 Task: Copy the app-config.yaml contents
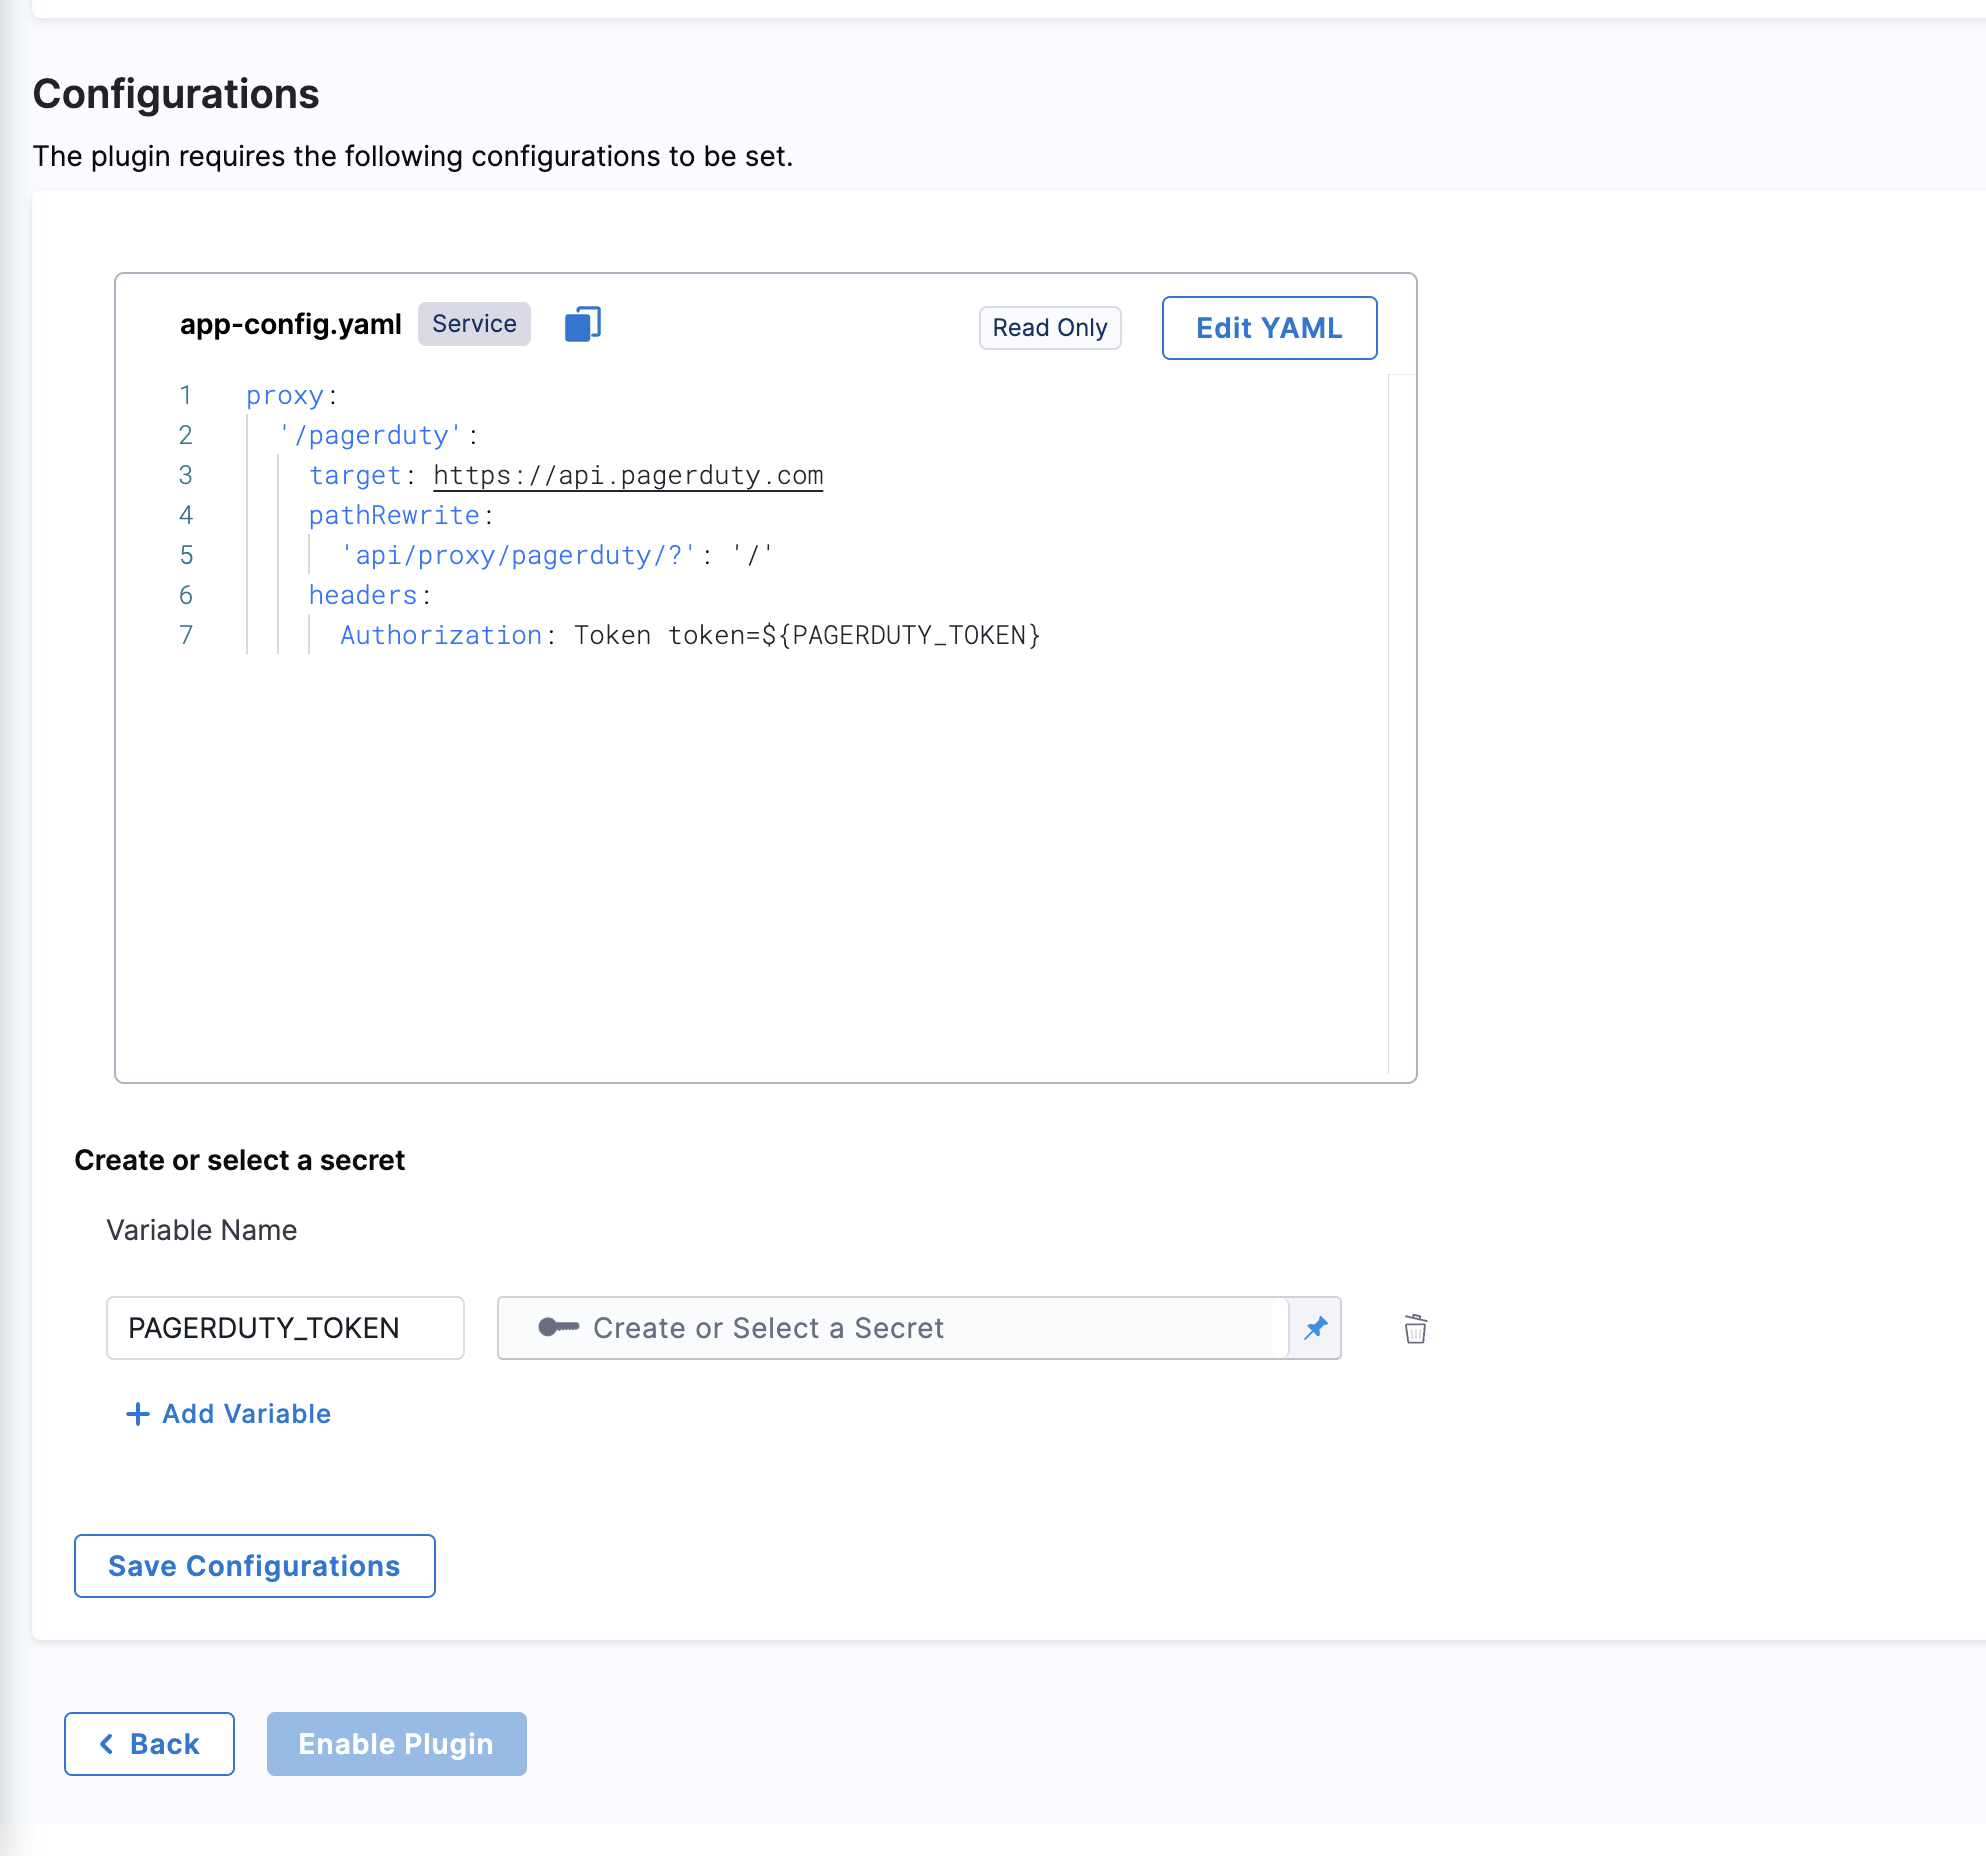[582, 325]
